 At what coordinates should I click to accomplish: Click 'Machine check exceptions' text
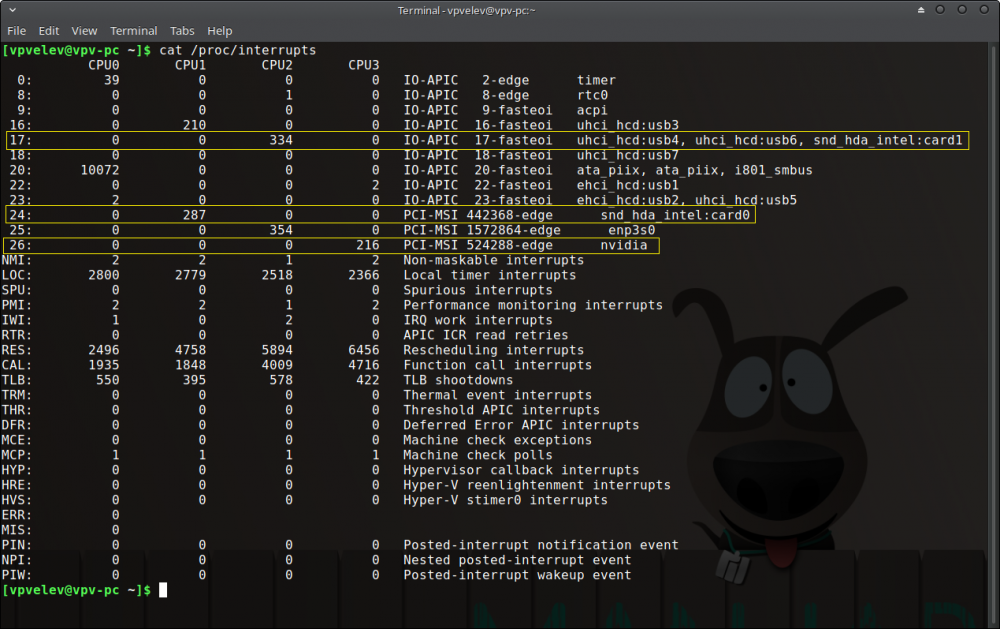click(x=497, y=440)
